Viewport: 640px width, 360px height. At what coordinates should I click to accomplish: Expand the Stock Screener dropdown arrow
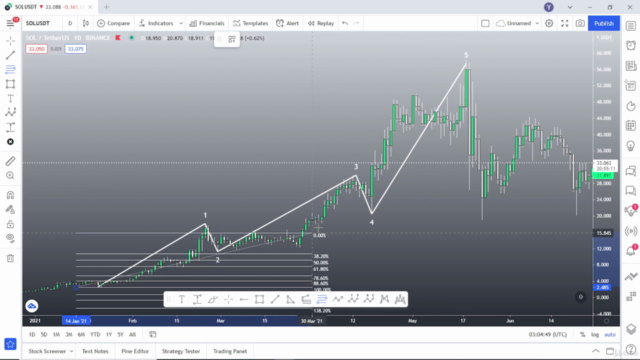pyautogui.click(x=71, y=351)
